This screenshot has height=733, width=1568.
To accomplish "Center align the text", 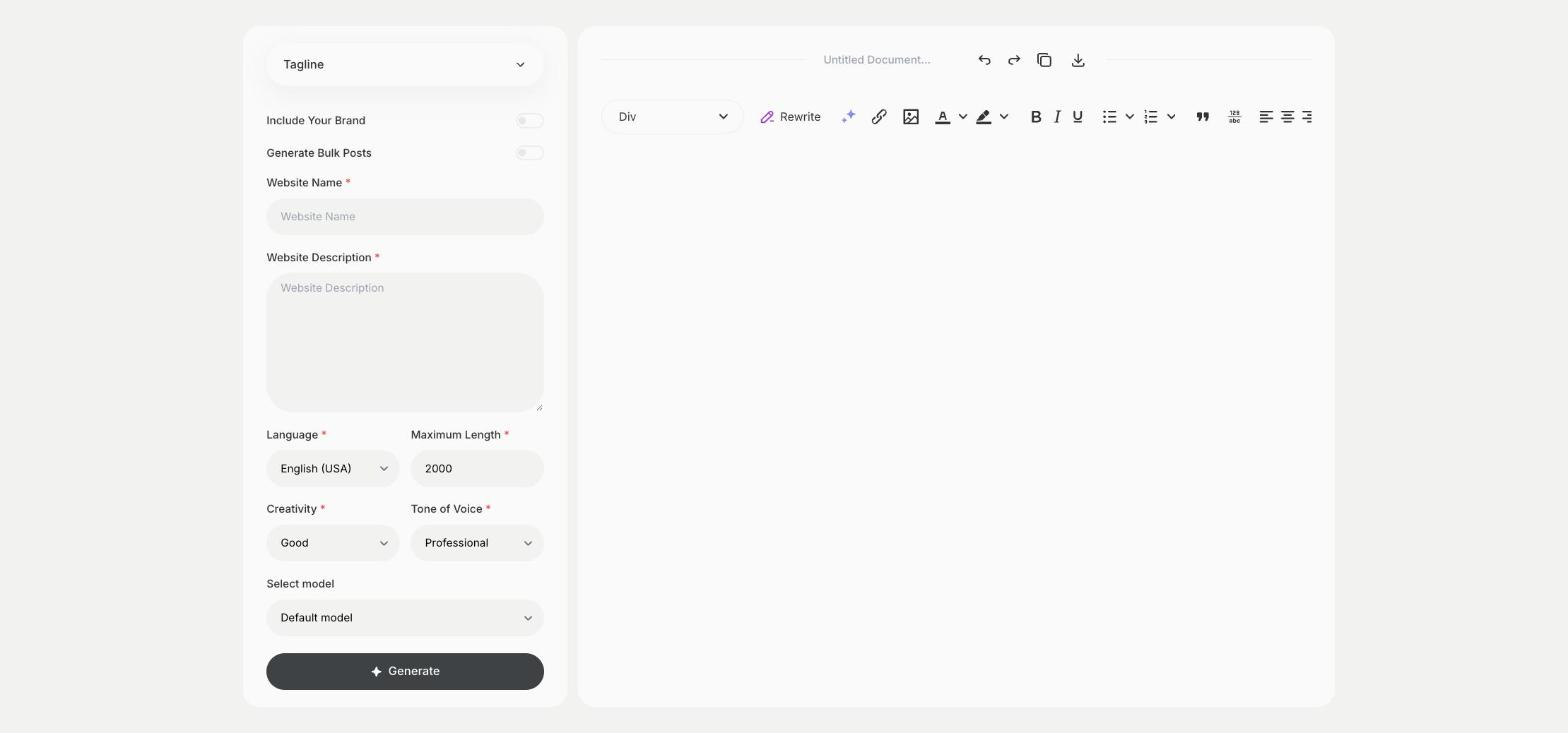I will [1288, 117].
